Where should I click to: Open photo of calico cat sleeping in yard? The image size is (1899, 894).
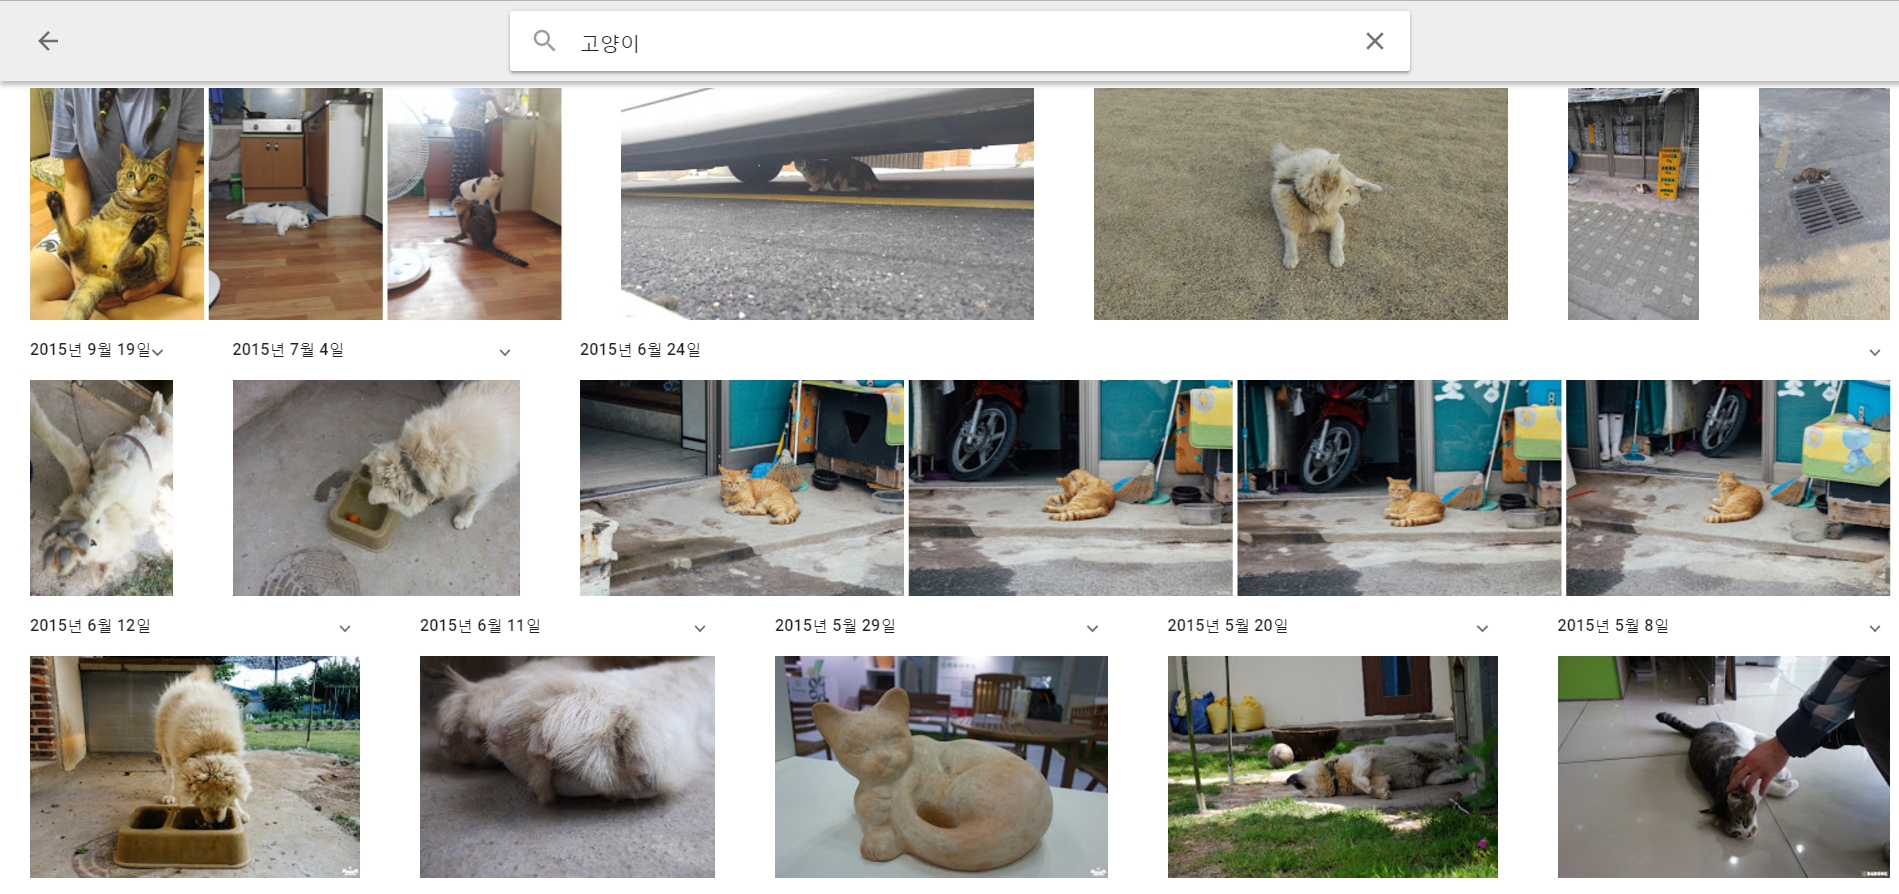[1333, 767]
